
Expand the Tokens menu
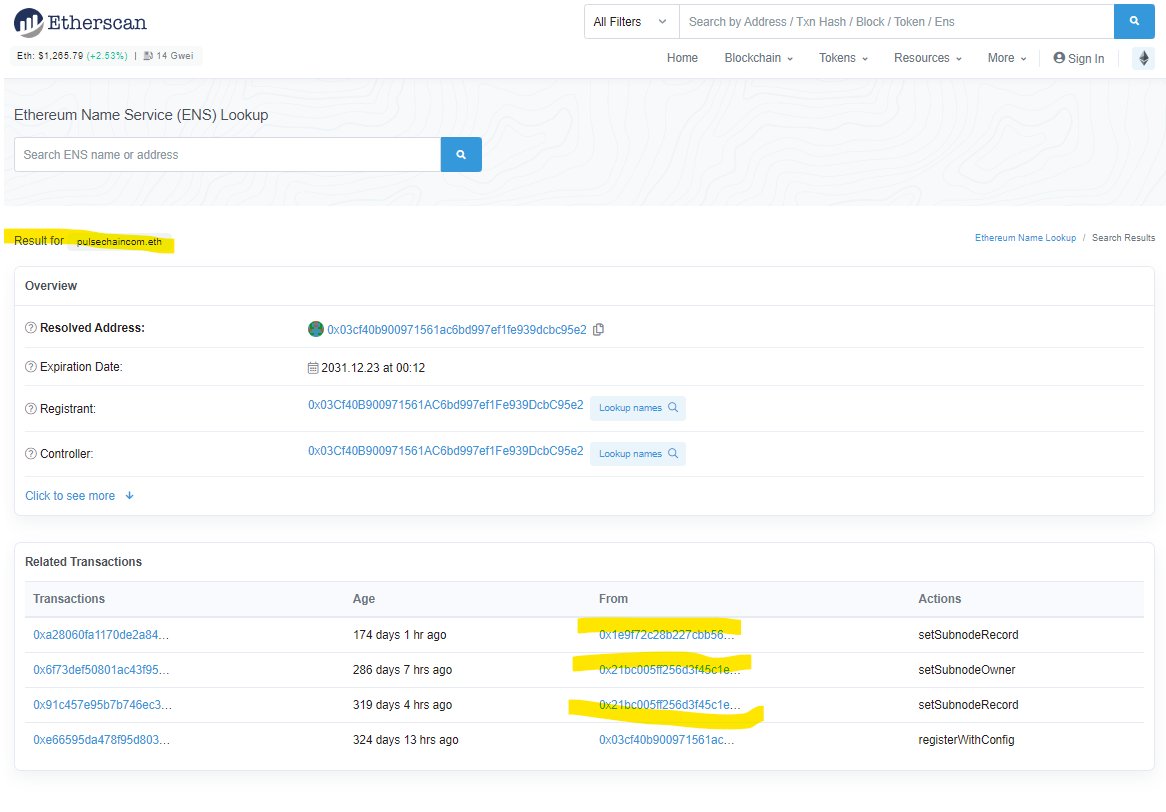click(x=843, y=58)
